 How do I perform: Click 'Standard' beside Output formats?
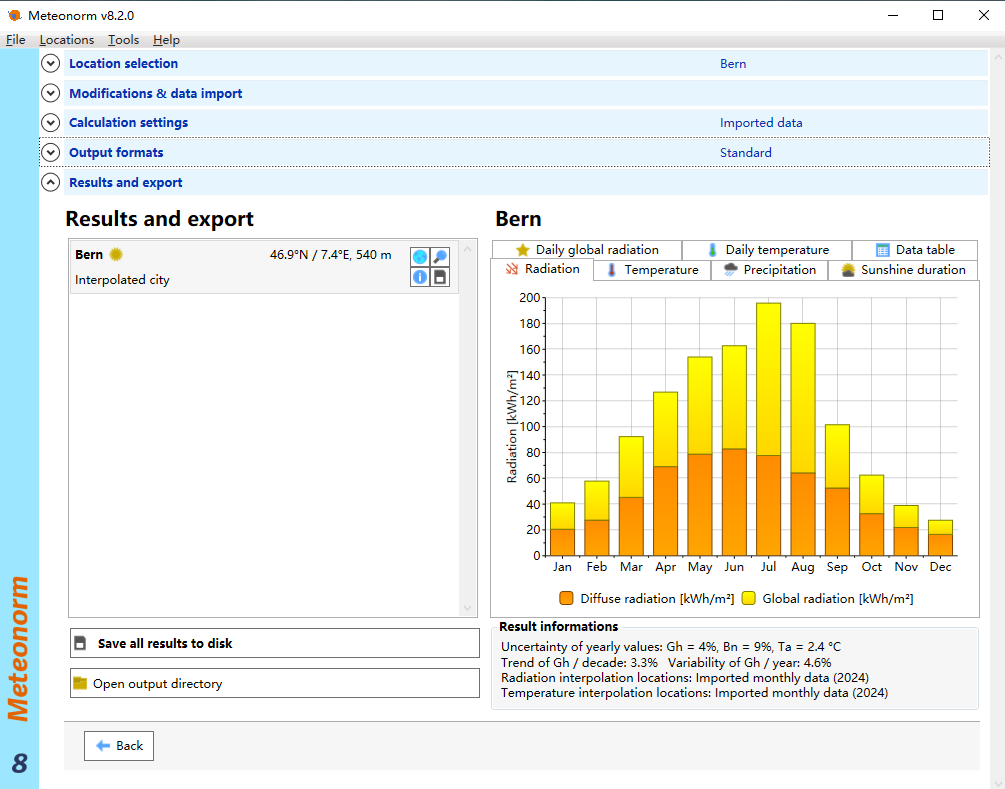tap(745, 153)
